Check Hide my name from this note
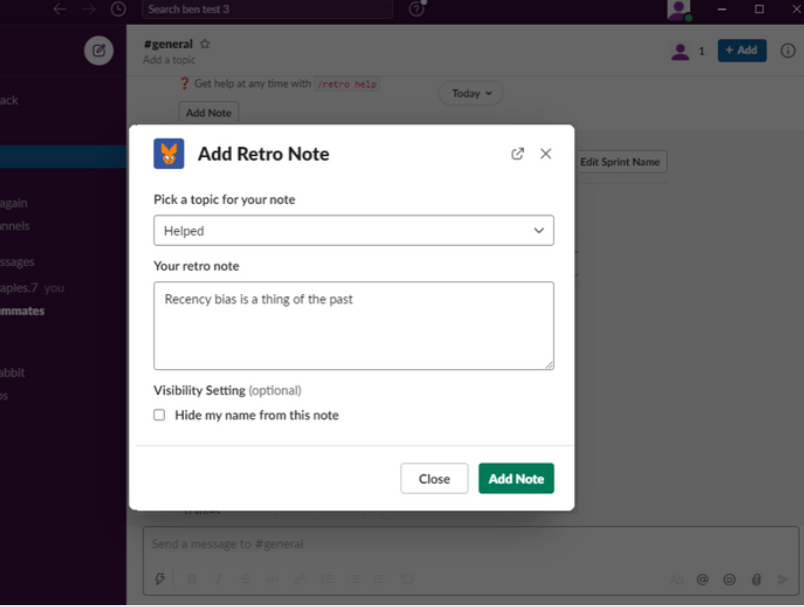Viewport: 804px width, 607px height. [159, 415]
